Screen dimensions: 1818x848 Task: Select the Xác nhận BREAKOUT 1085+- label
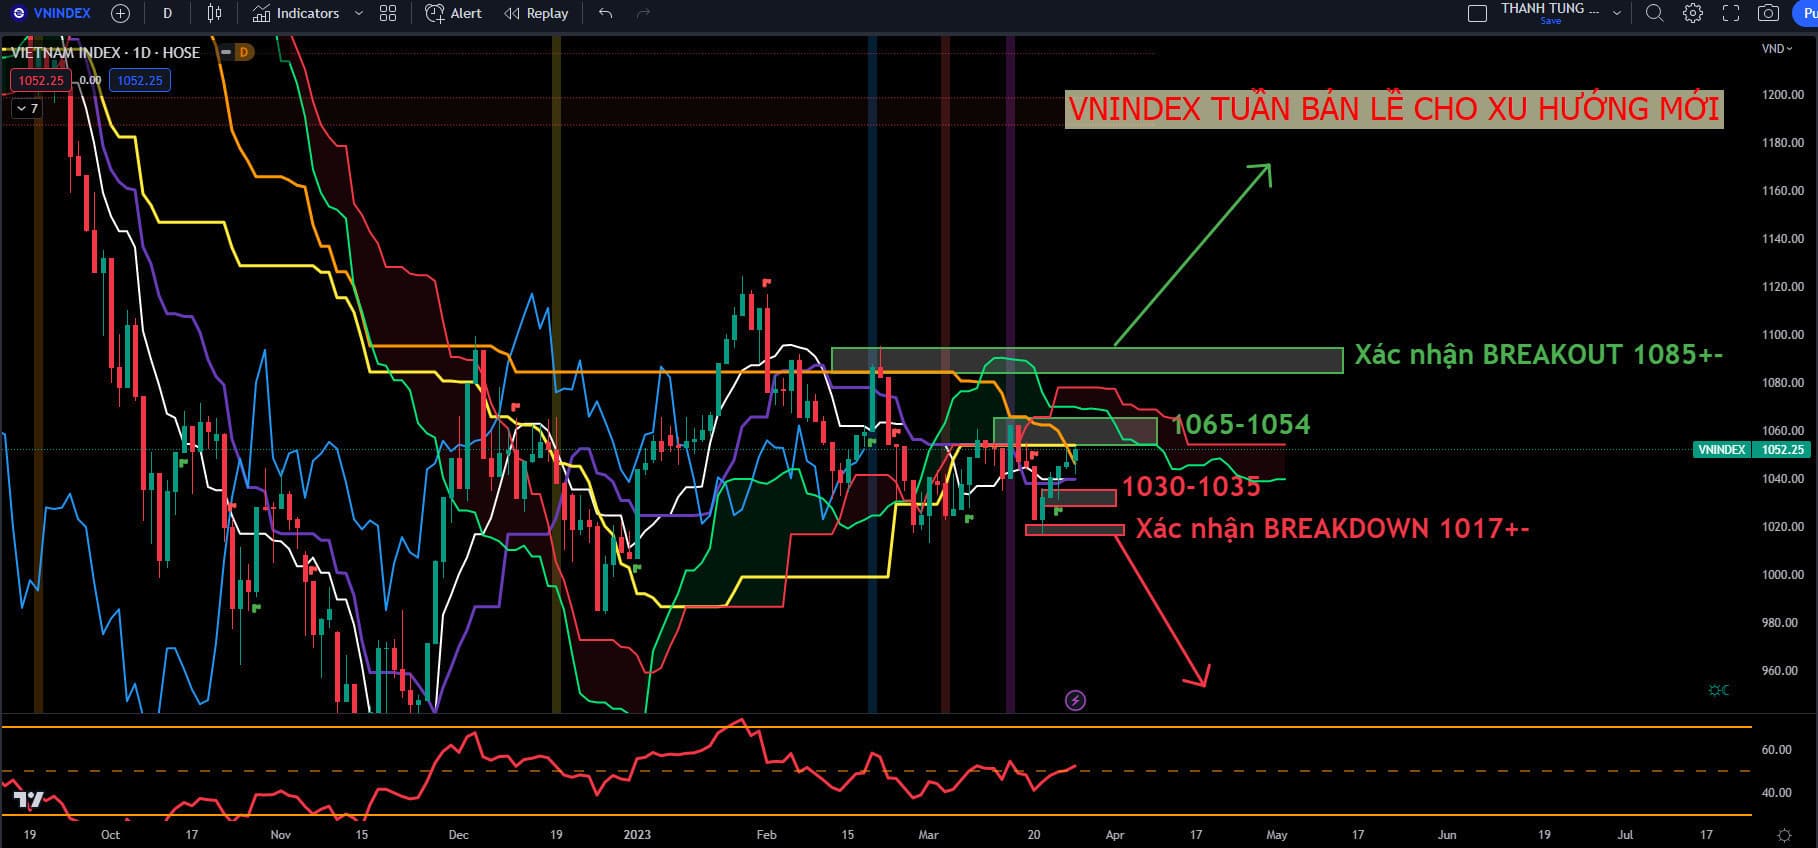click(x=1538, y=355)
